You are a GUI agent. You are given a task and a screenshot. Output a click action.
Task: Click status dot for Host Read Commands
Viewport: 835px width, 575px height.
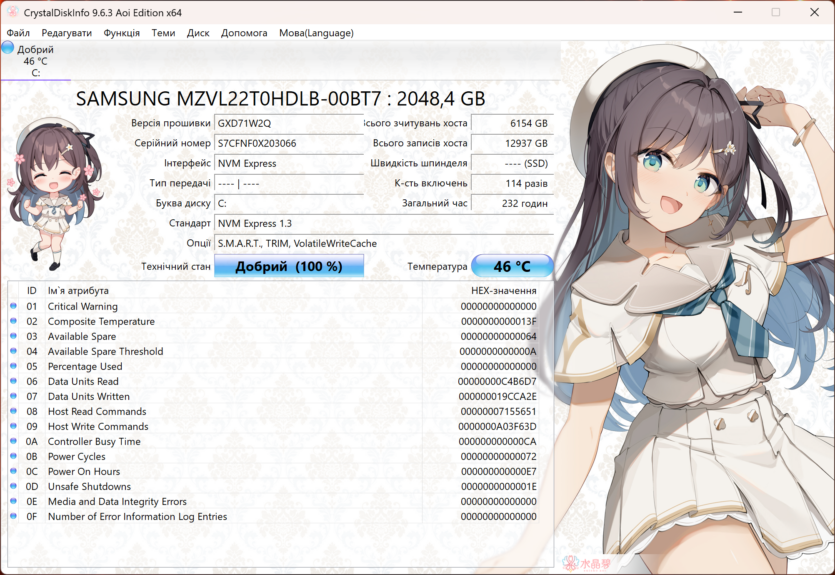coord(13,411)
